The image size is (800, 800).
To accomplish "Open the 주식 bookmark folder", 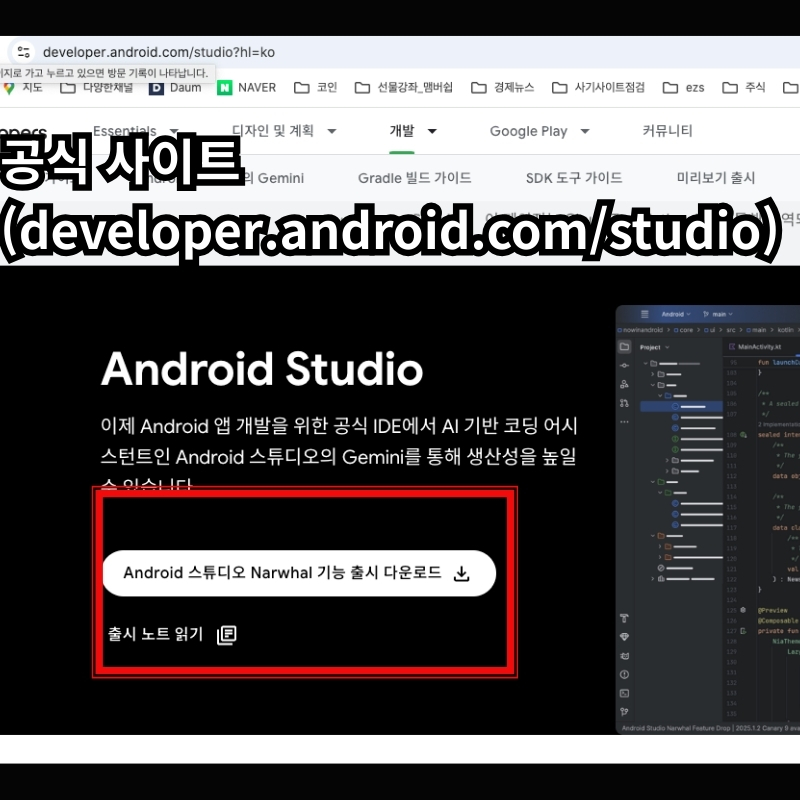I will click(x=743, y=88).
